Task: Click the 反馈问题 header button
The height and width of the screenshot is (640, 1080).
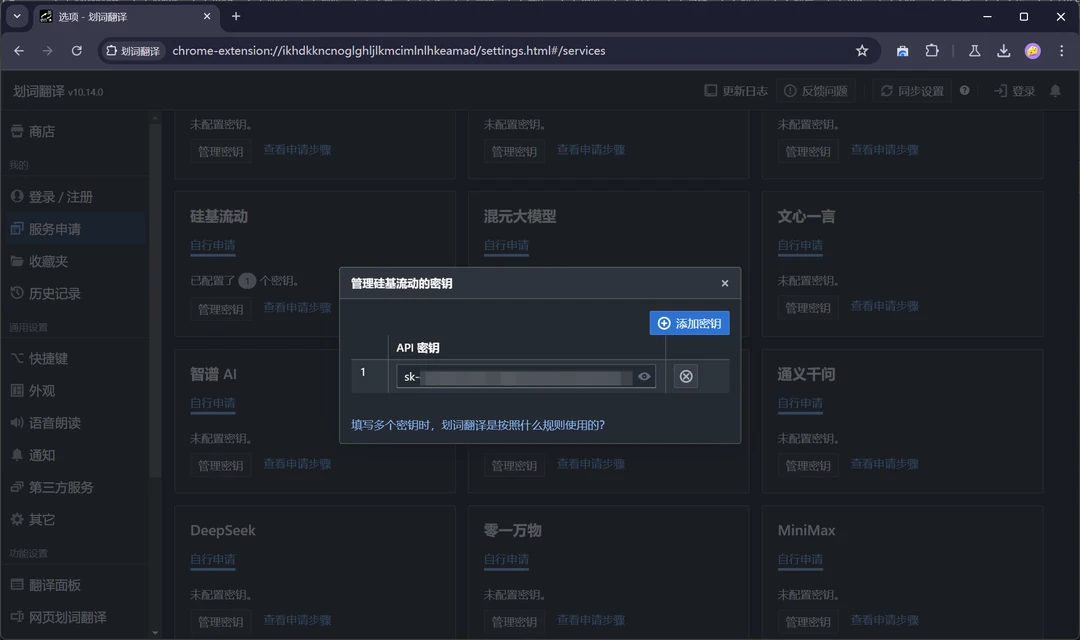Action: pyautogui.click(x=816, y=91)
